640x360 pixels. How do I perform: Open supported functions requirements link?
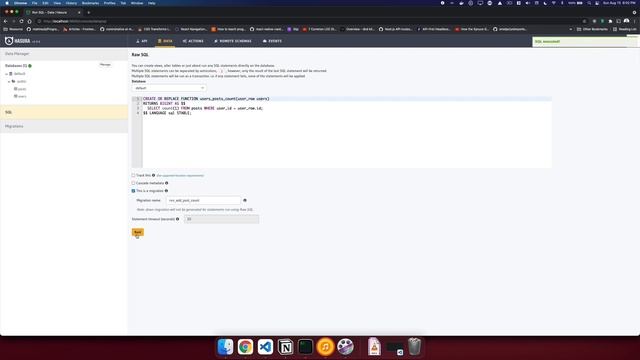coord(180,176)
